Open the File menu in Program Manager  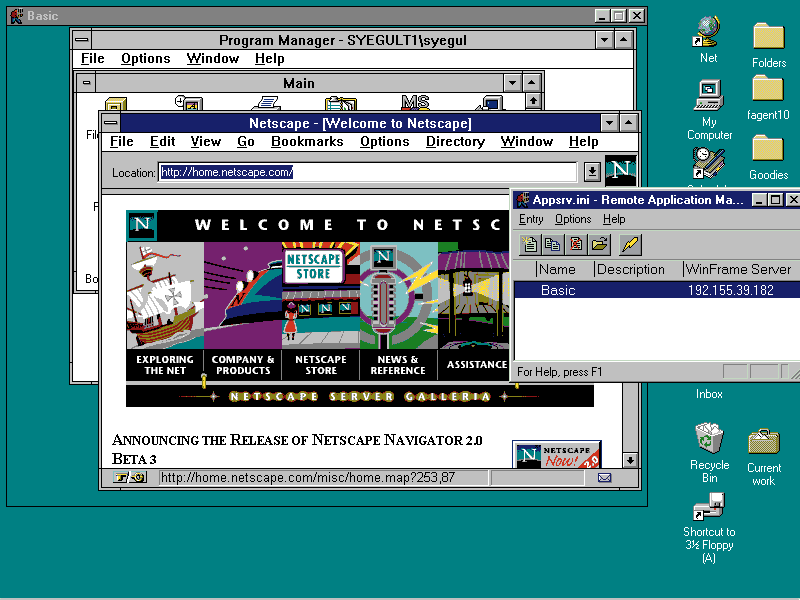pos(92,59)
